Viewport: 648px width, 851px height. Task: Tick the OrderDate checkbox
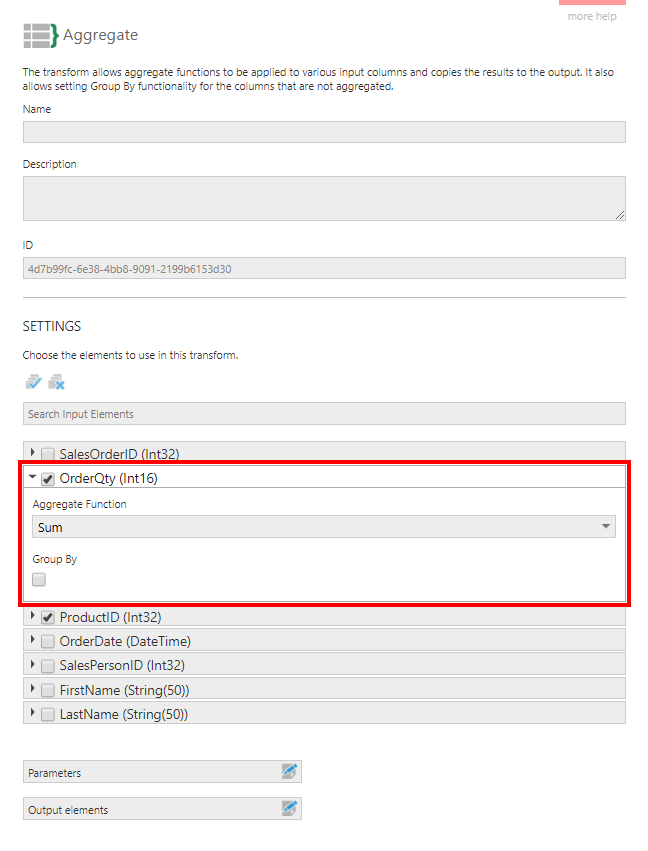[48, 641]
